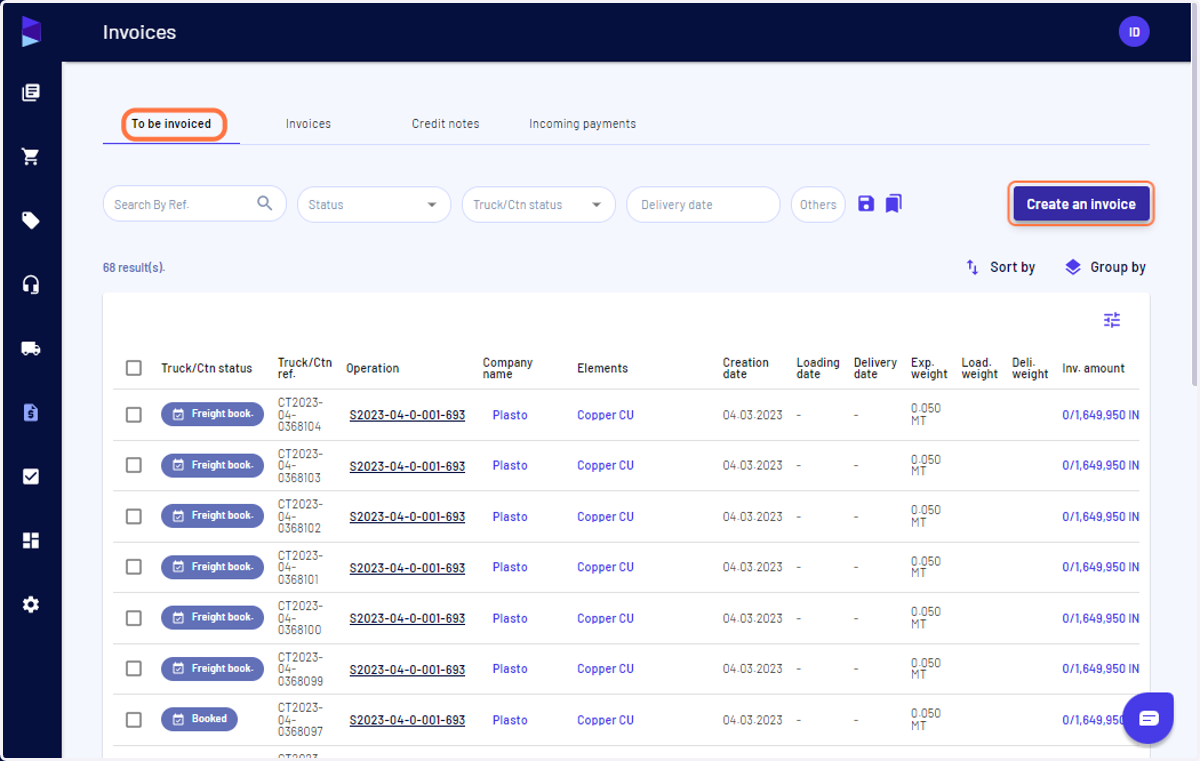Click the Elements column header

[x=602, y=368]
